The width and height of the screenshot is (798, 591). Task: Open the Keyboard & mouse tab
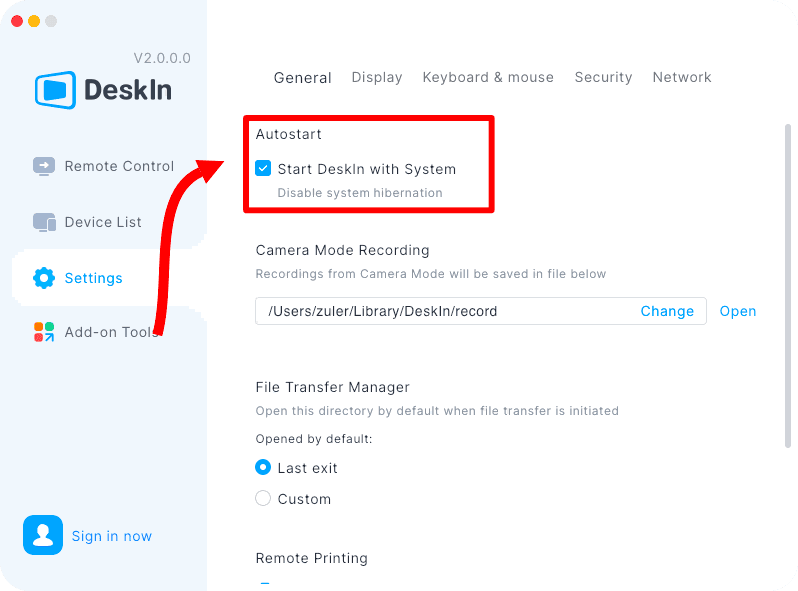click(488, 77)
